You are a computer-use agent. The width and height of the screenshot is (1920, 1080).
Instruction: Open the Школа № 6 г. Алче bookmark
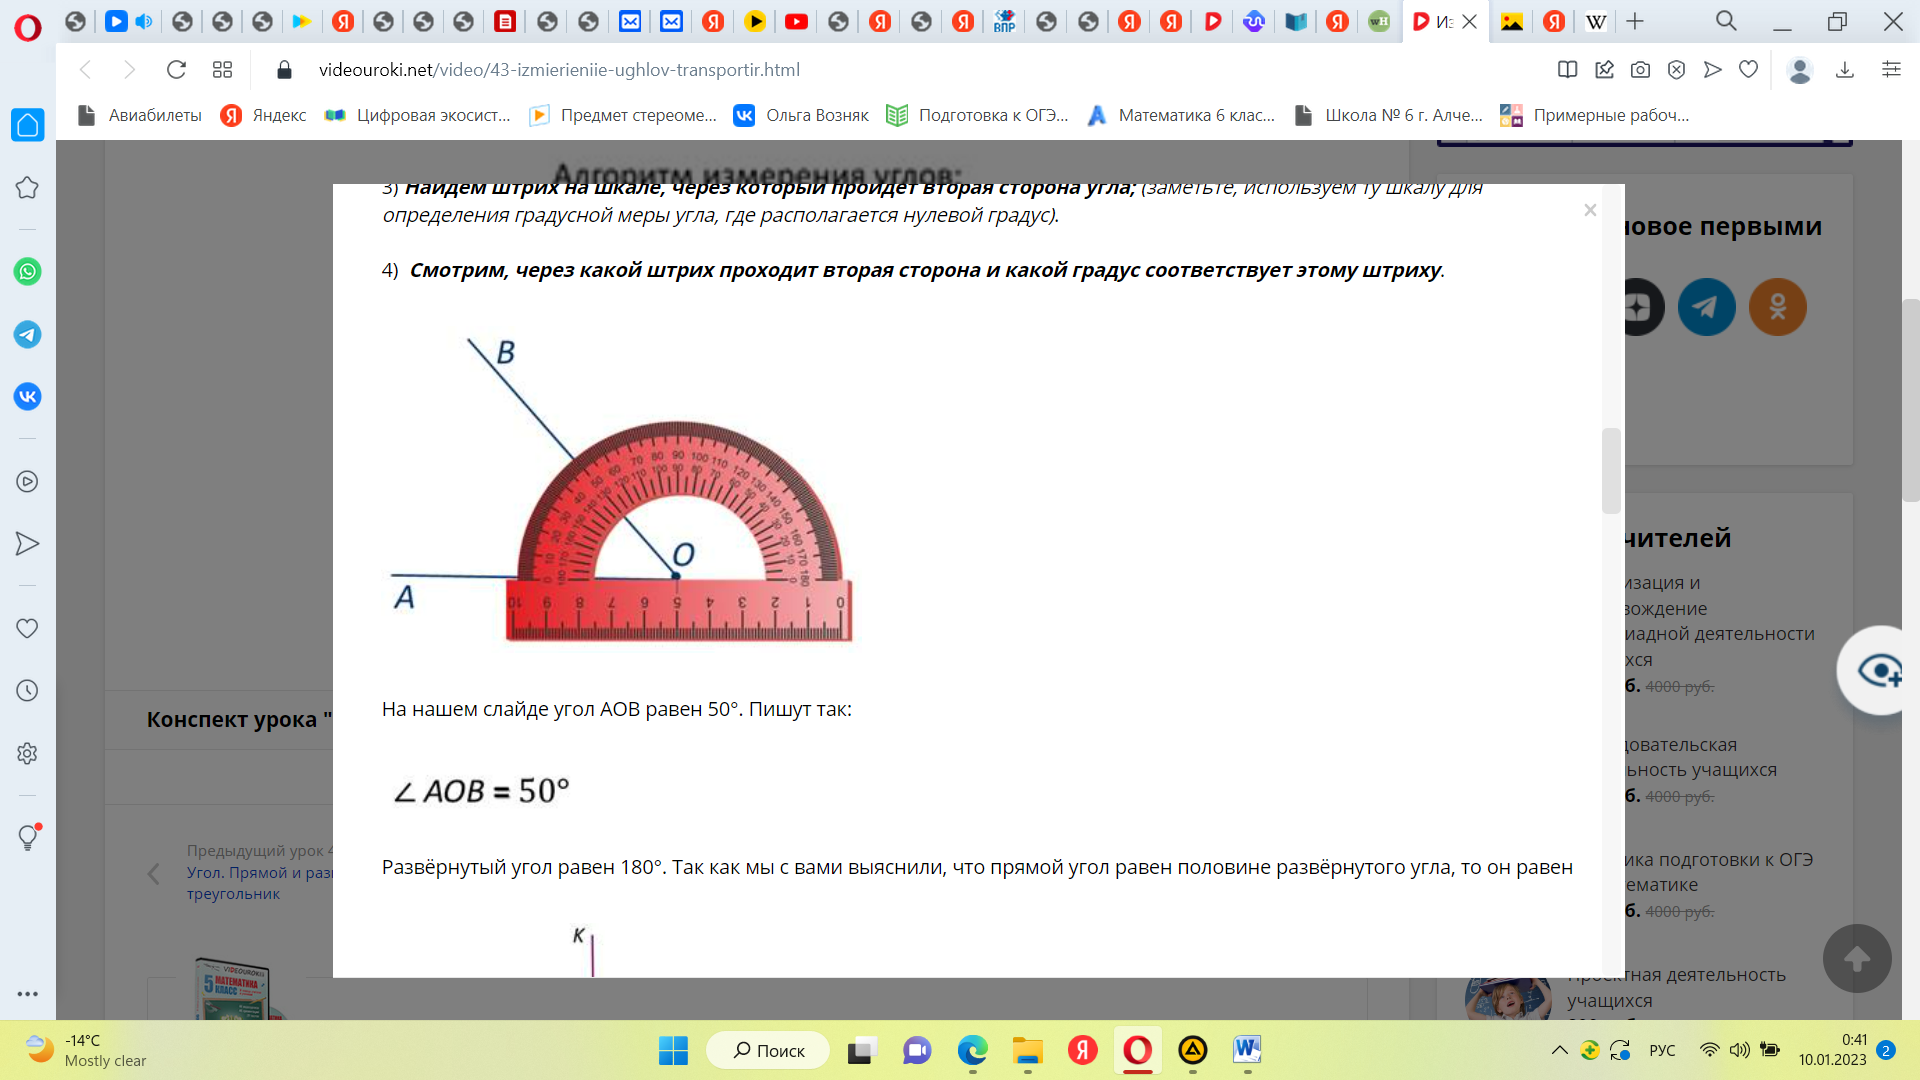[x=1388, y=115]
